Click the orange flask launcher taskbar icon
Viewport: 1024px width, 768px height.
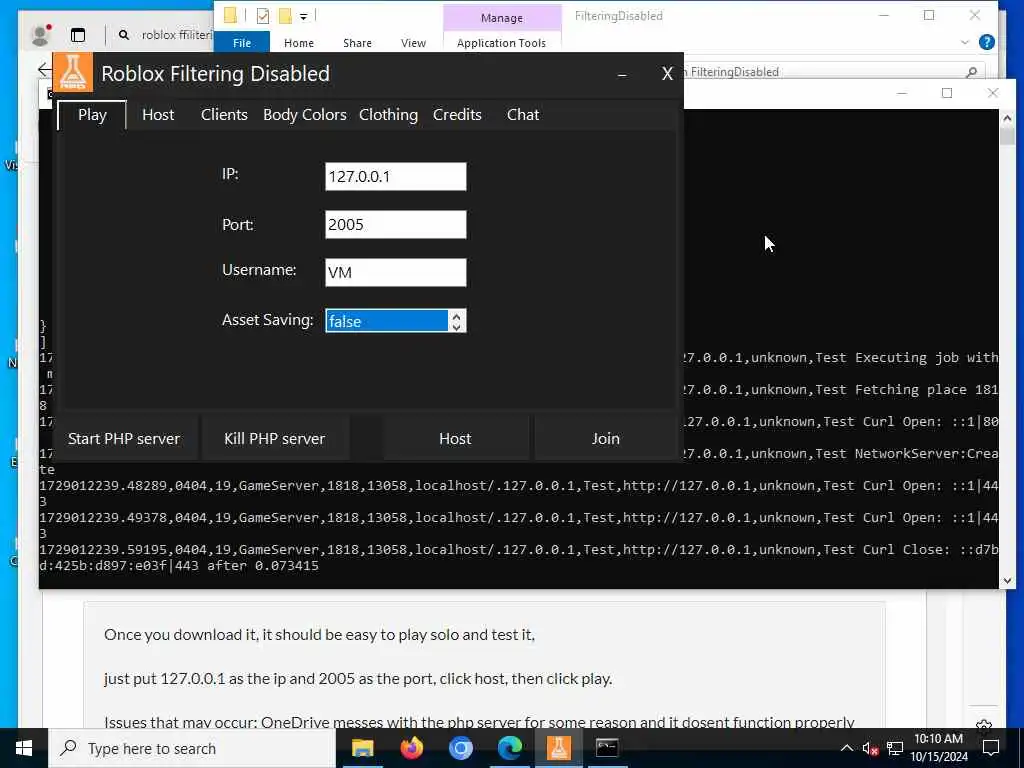point(558,748)
